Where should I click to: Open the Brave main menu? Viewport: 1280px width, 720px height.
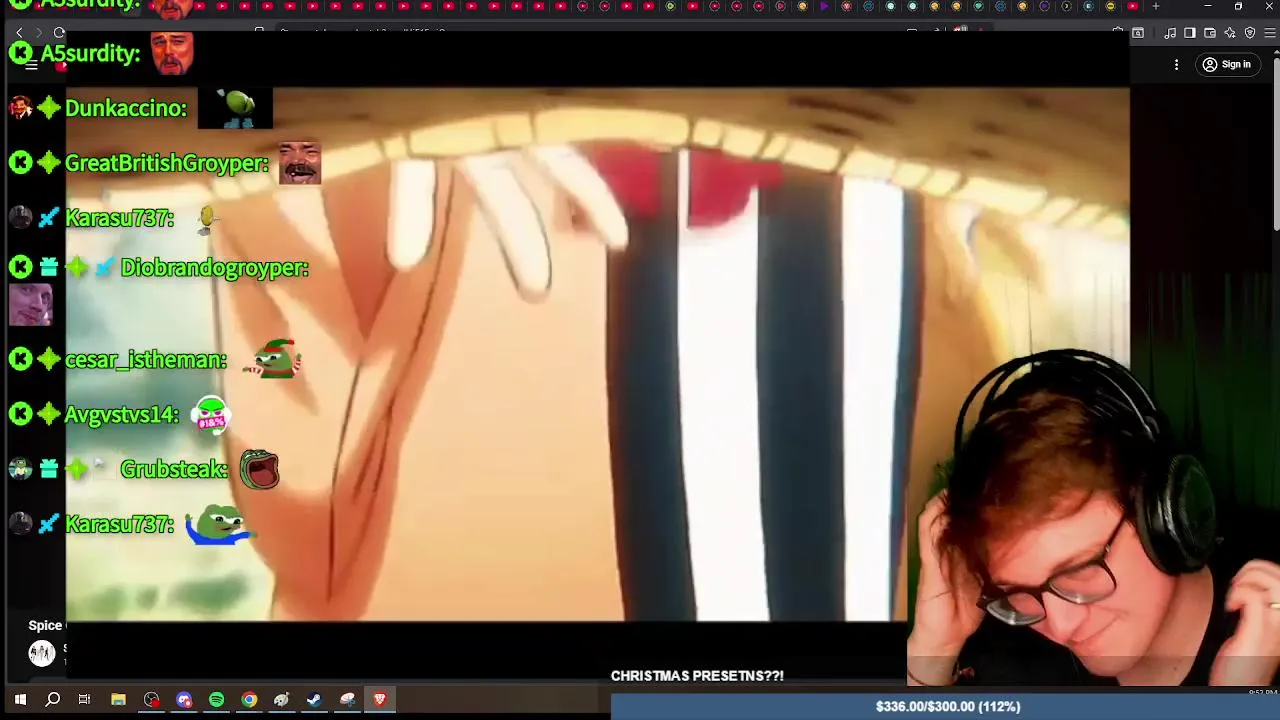tap(1270, 33)
